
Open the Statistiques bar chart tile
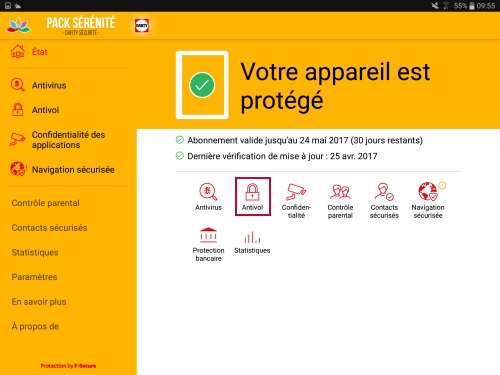[252, 242]
